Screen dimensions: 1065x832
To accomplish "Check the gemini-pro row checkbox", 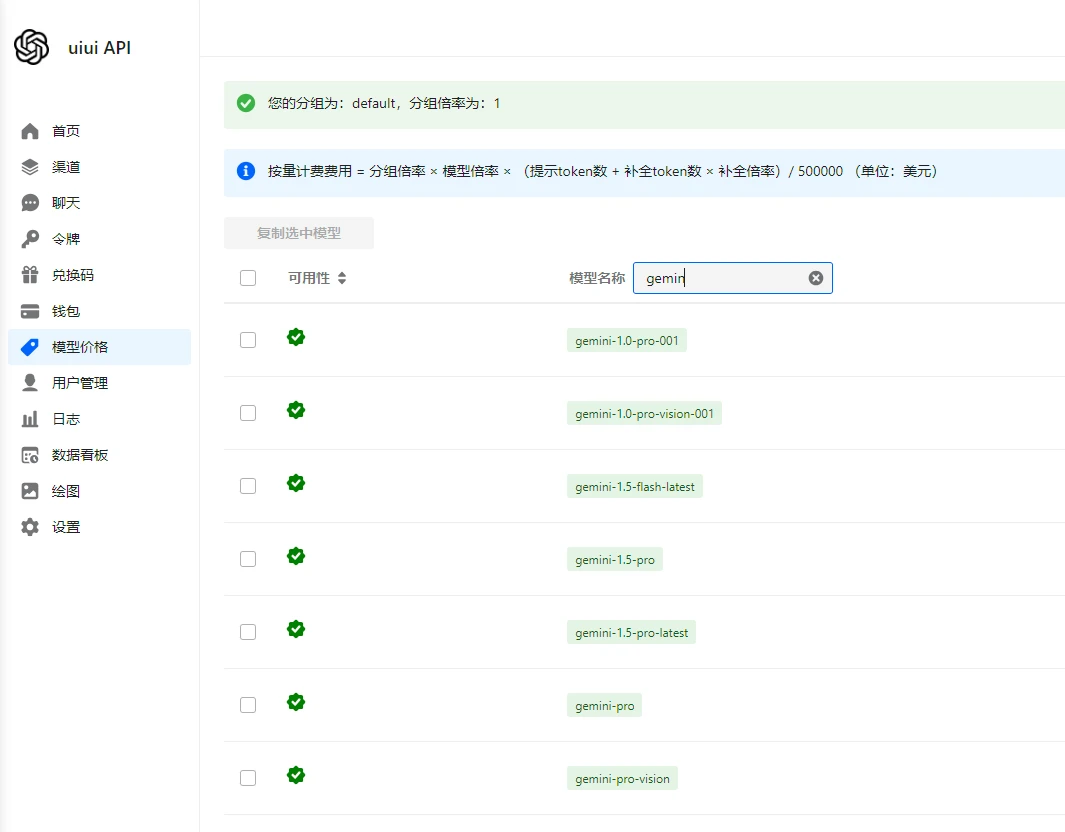I will pyautogui.click(x=248, y=705).
